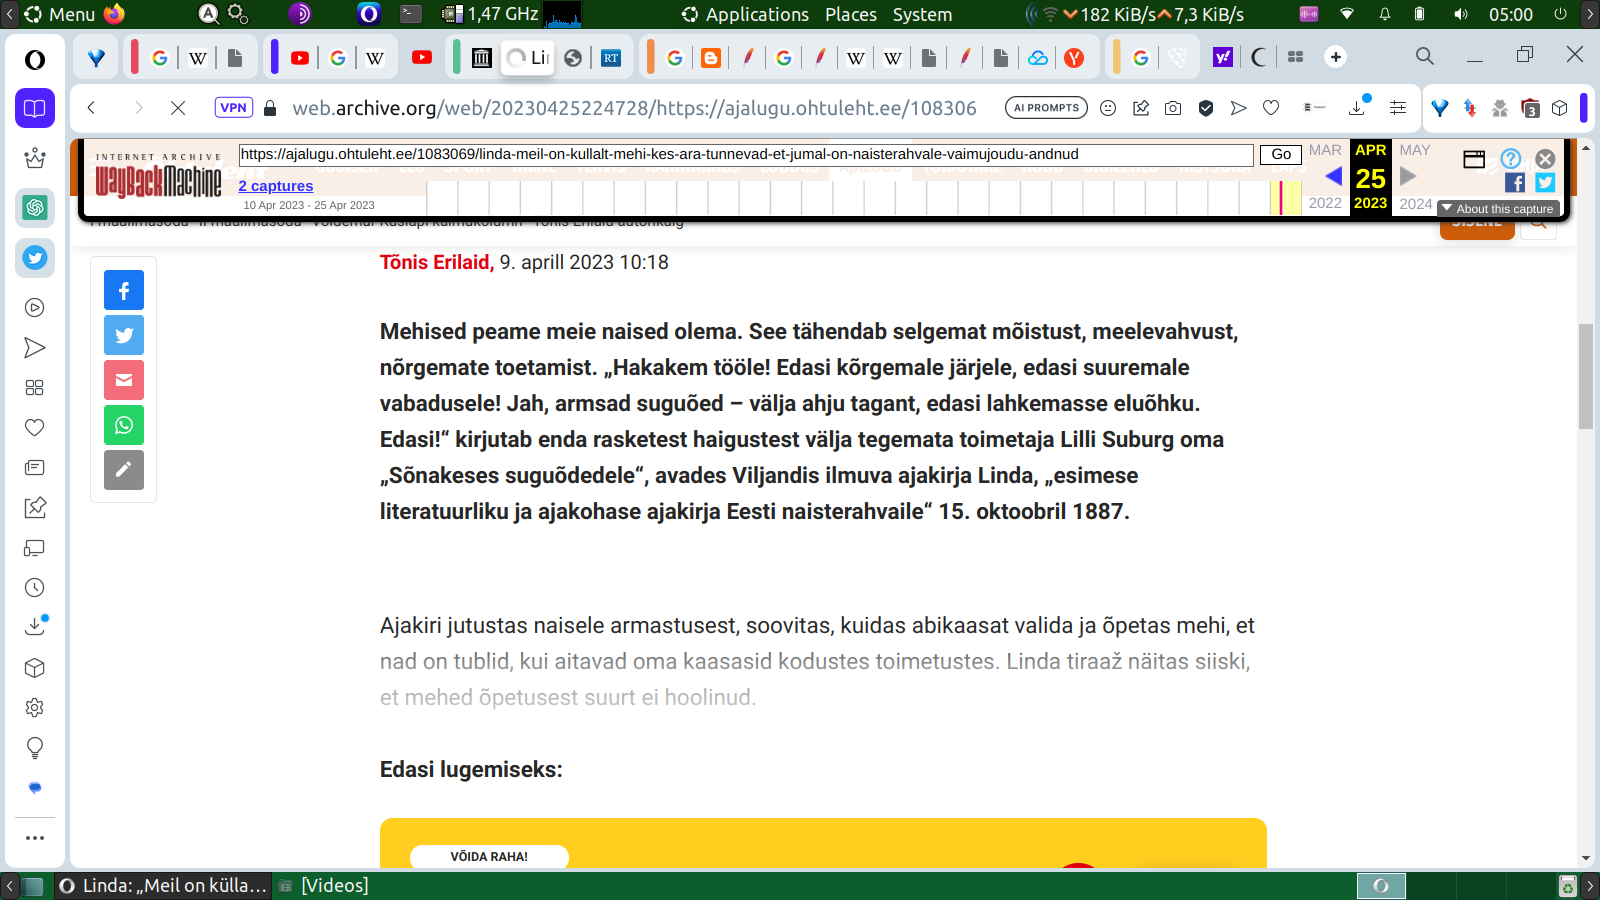Image resolution: width=1600 pixels, height=900 pixels.
Task: Add page to bookmarks heart in address bar
Action: [1271, 108]
